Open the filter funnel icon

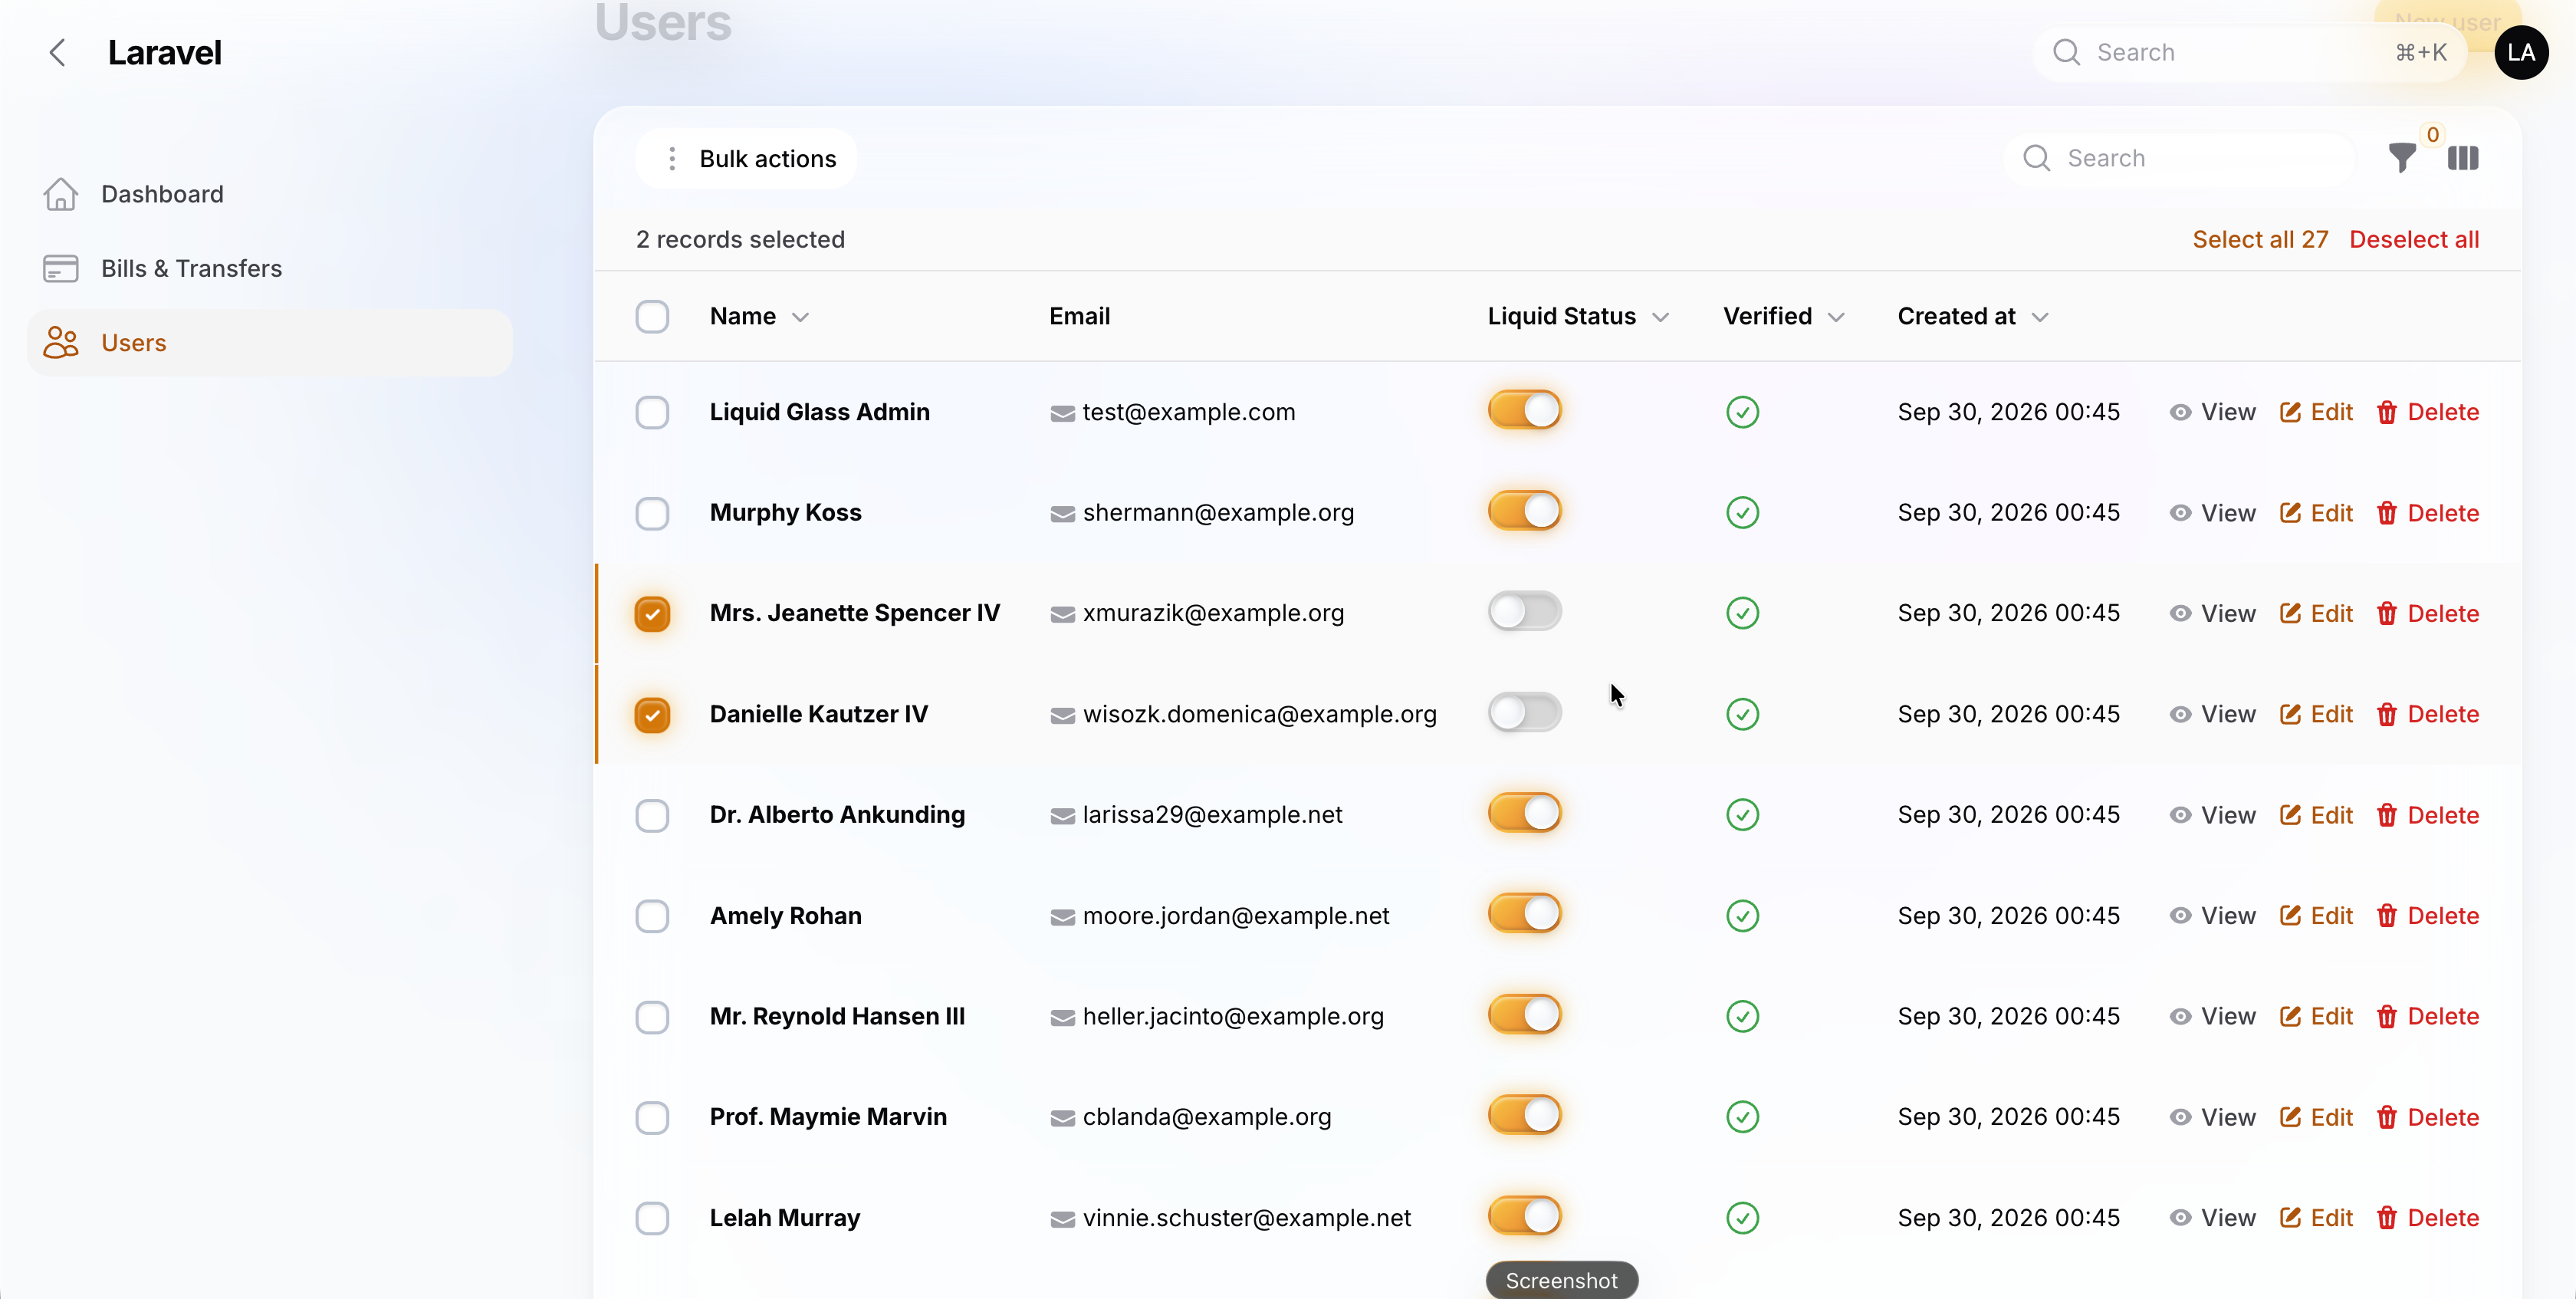2402,158
